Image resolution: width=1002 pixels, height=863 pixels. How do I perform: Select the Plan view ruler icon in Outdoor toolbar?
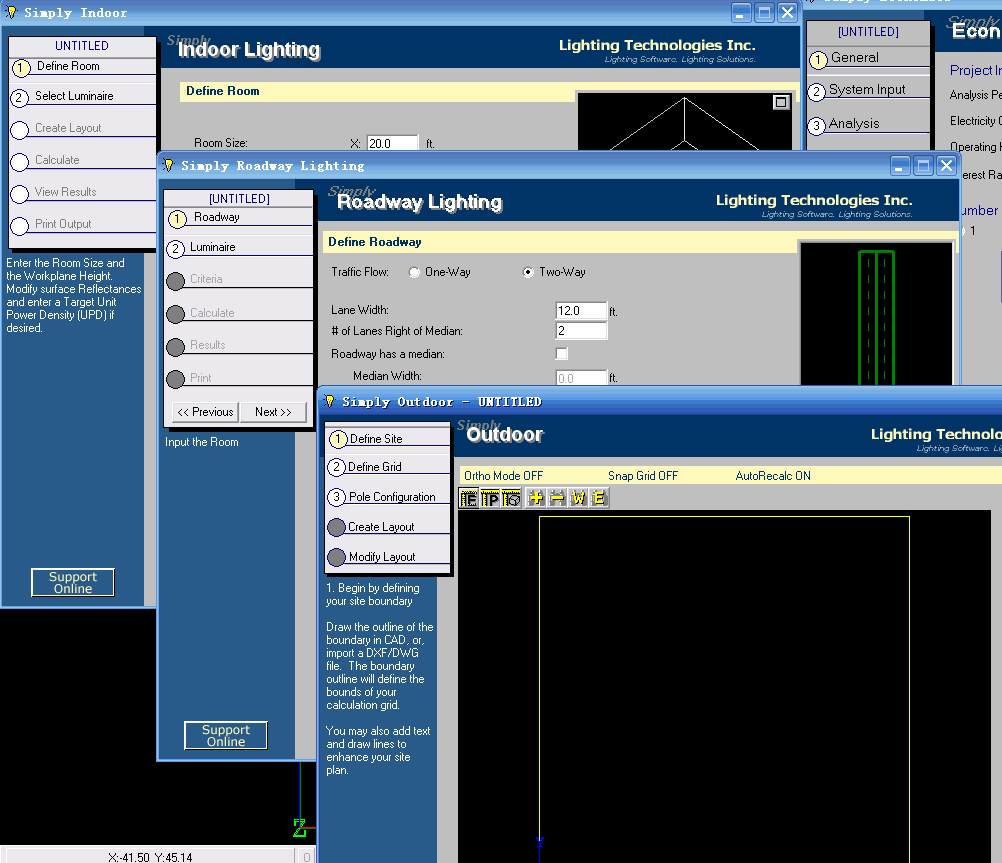[x=490, y=499]
